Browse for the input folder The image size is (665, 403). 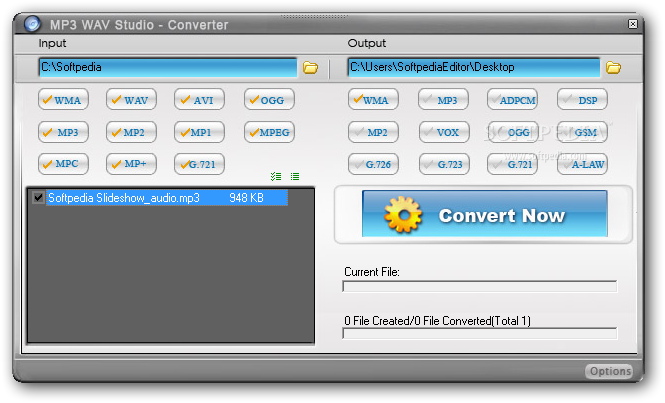click(x=310, y=67)
